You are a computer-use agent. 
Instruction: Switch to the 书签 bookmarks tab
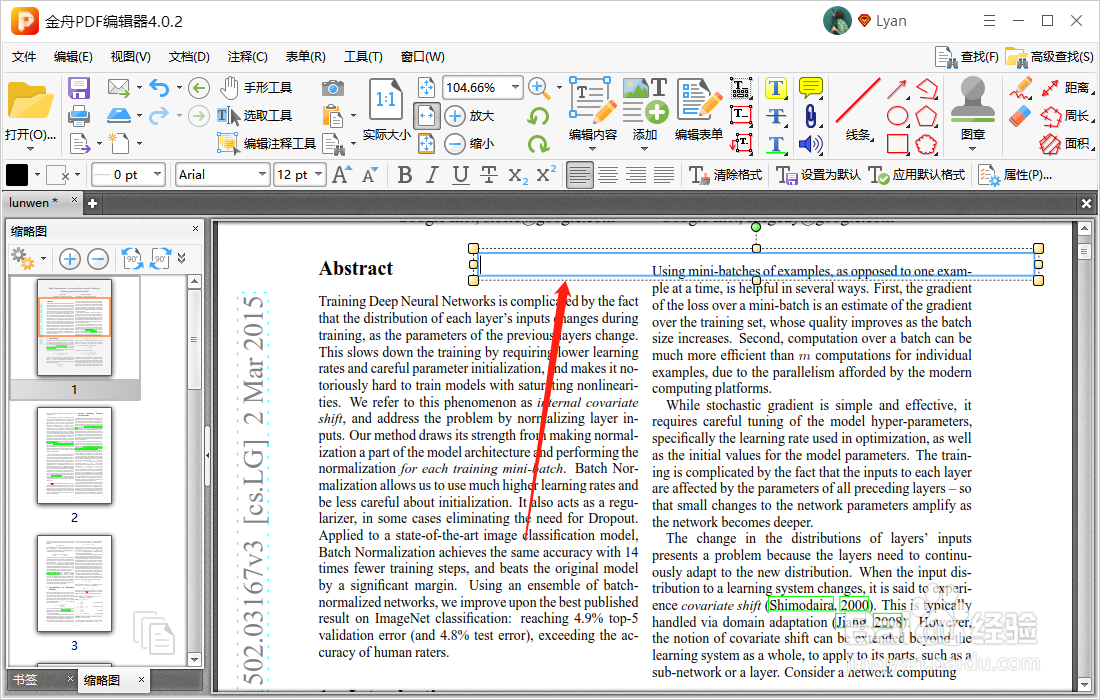click(25, 680)
